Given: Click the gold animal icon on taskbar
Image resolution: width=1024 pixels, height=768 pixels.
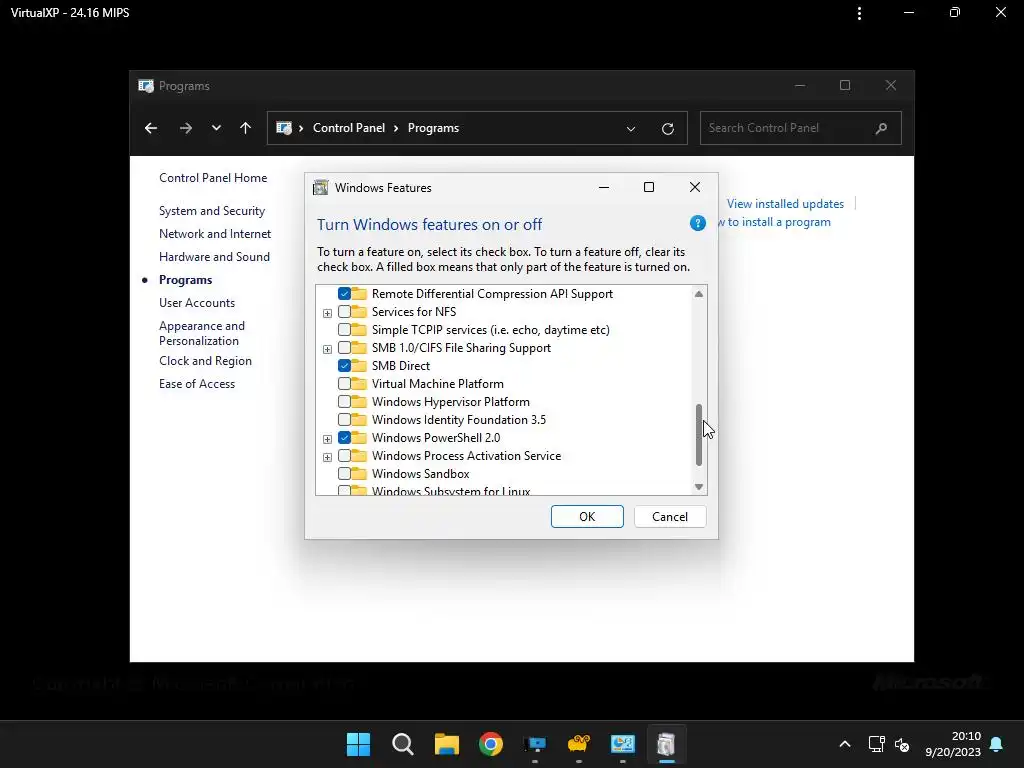Looking at the screenshot, I should pyautogui.click(x=579, y=744).
